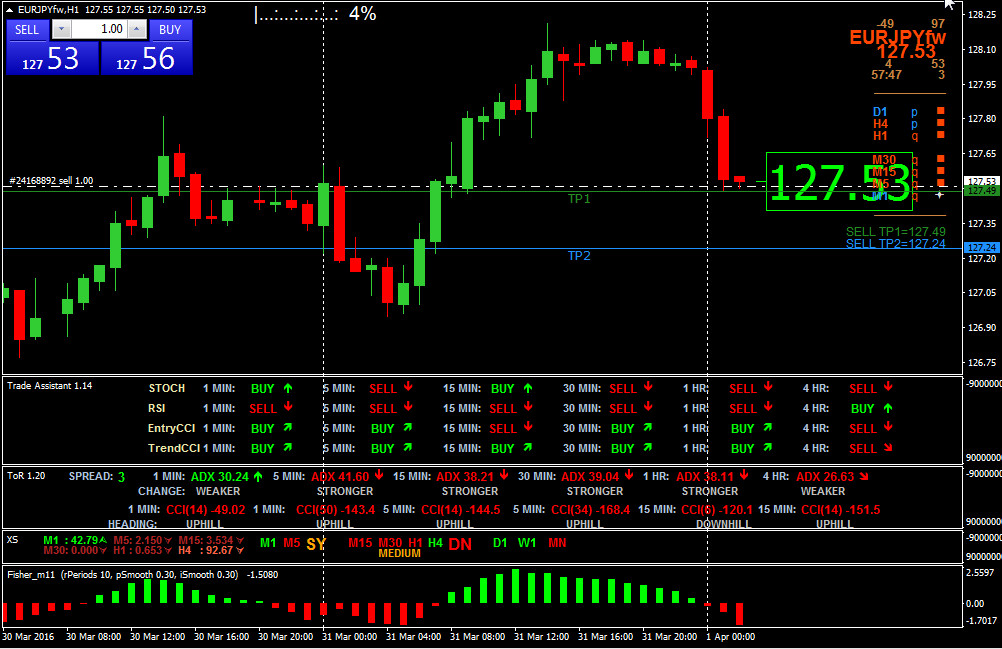Click the orange square beside H1

(x=941, y=135)
